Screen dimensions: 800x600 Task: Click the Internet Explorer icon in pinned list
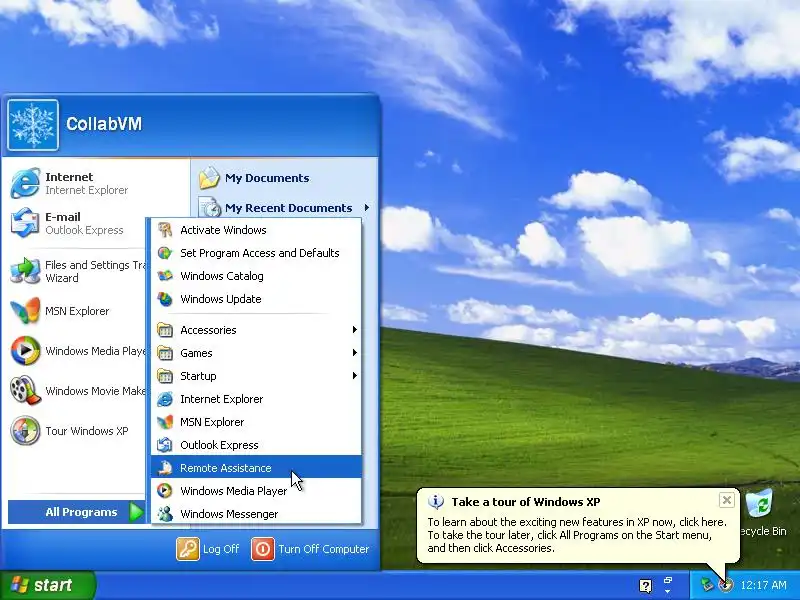pyautogui.click(x=25, y=183)
